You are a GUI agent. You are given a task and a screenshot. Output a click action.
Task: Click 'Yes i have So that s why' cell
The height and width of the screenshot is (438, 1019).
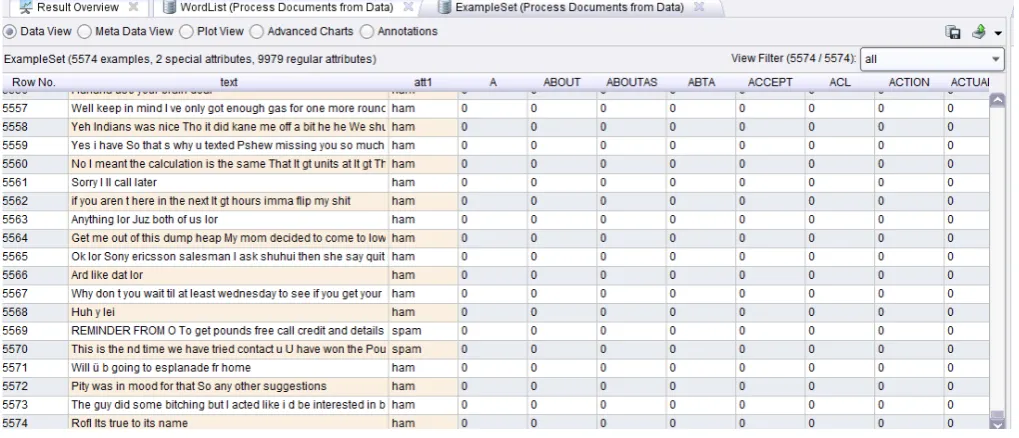[x=229, y=146]
